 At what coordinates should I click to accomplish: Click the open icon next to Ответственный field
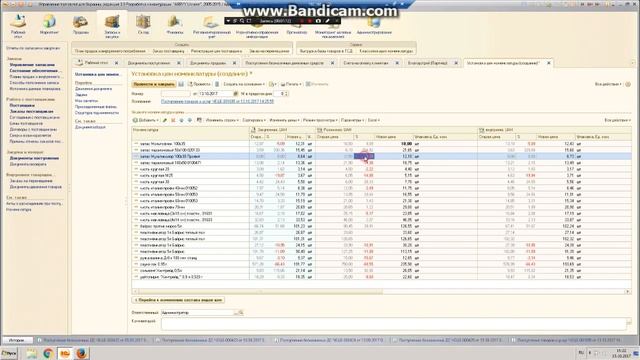coord(241,313)
